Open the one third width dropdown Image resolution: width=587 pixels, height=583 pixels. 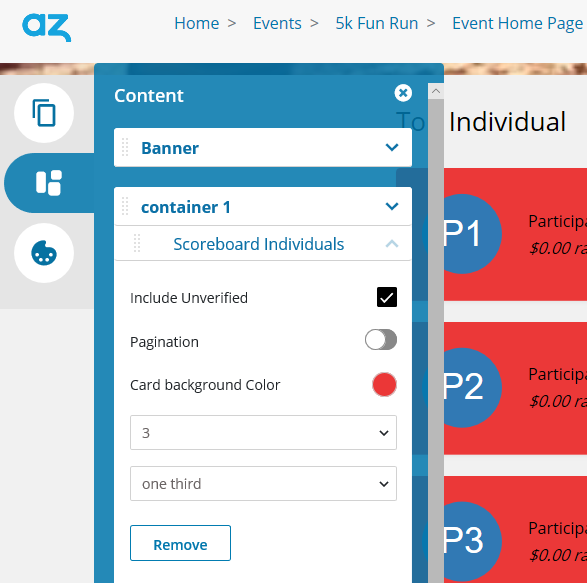click(263, 483)
